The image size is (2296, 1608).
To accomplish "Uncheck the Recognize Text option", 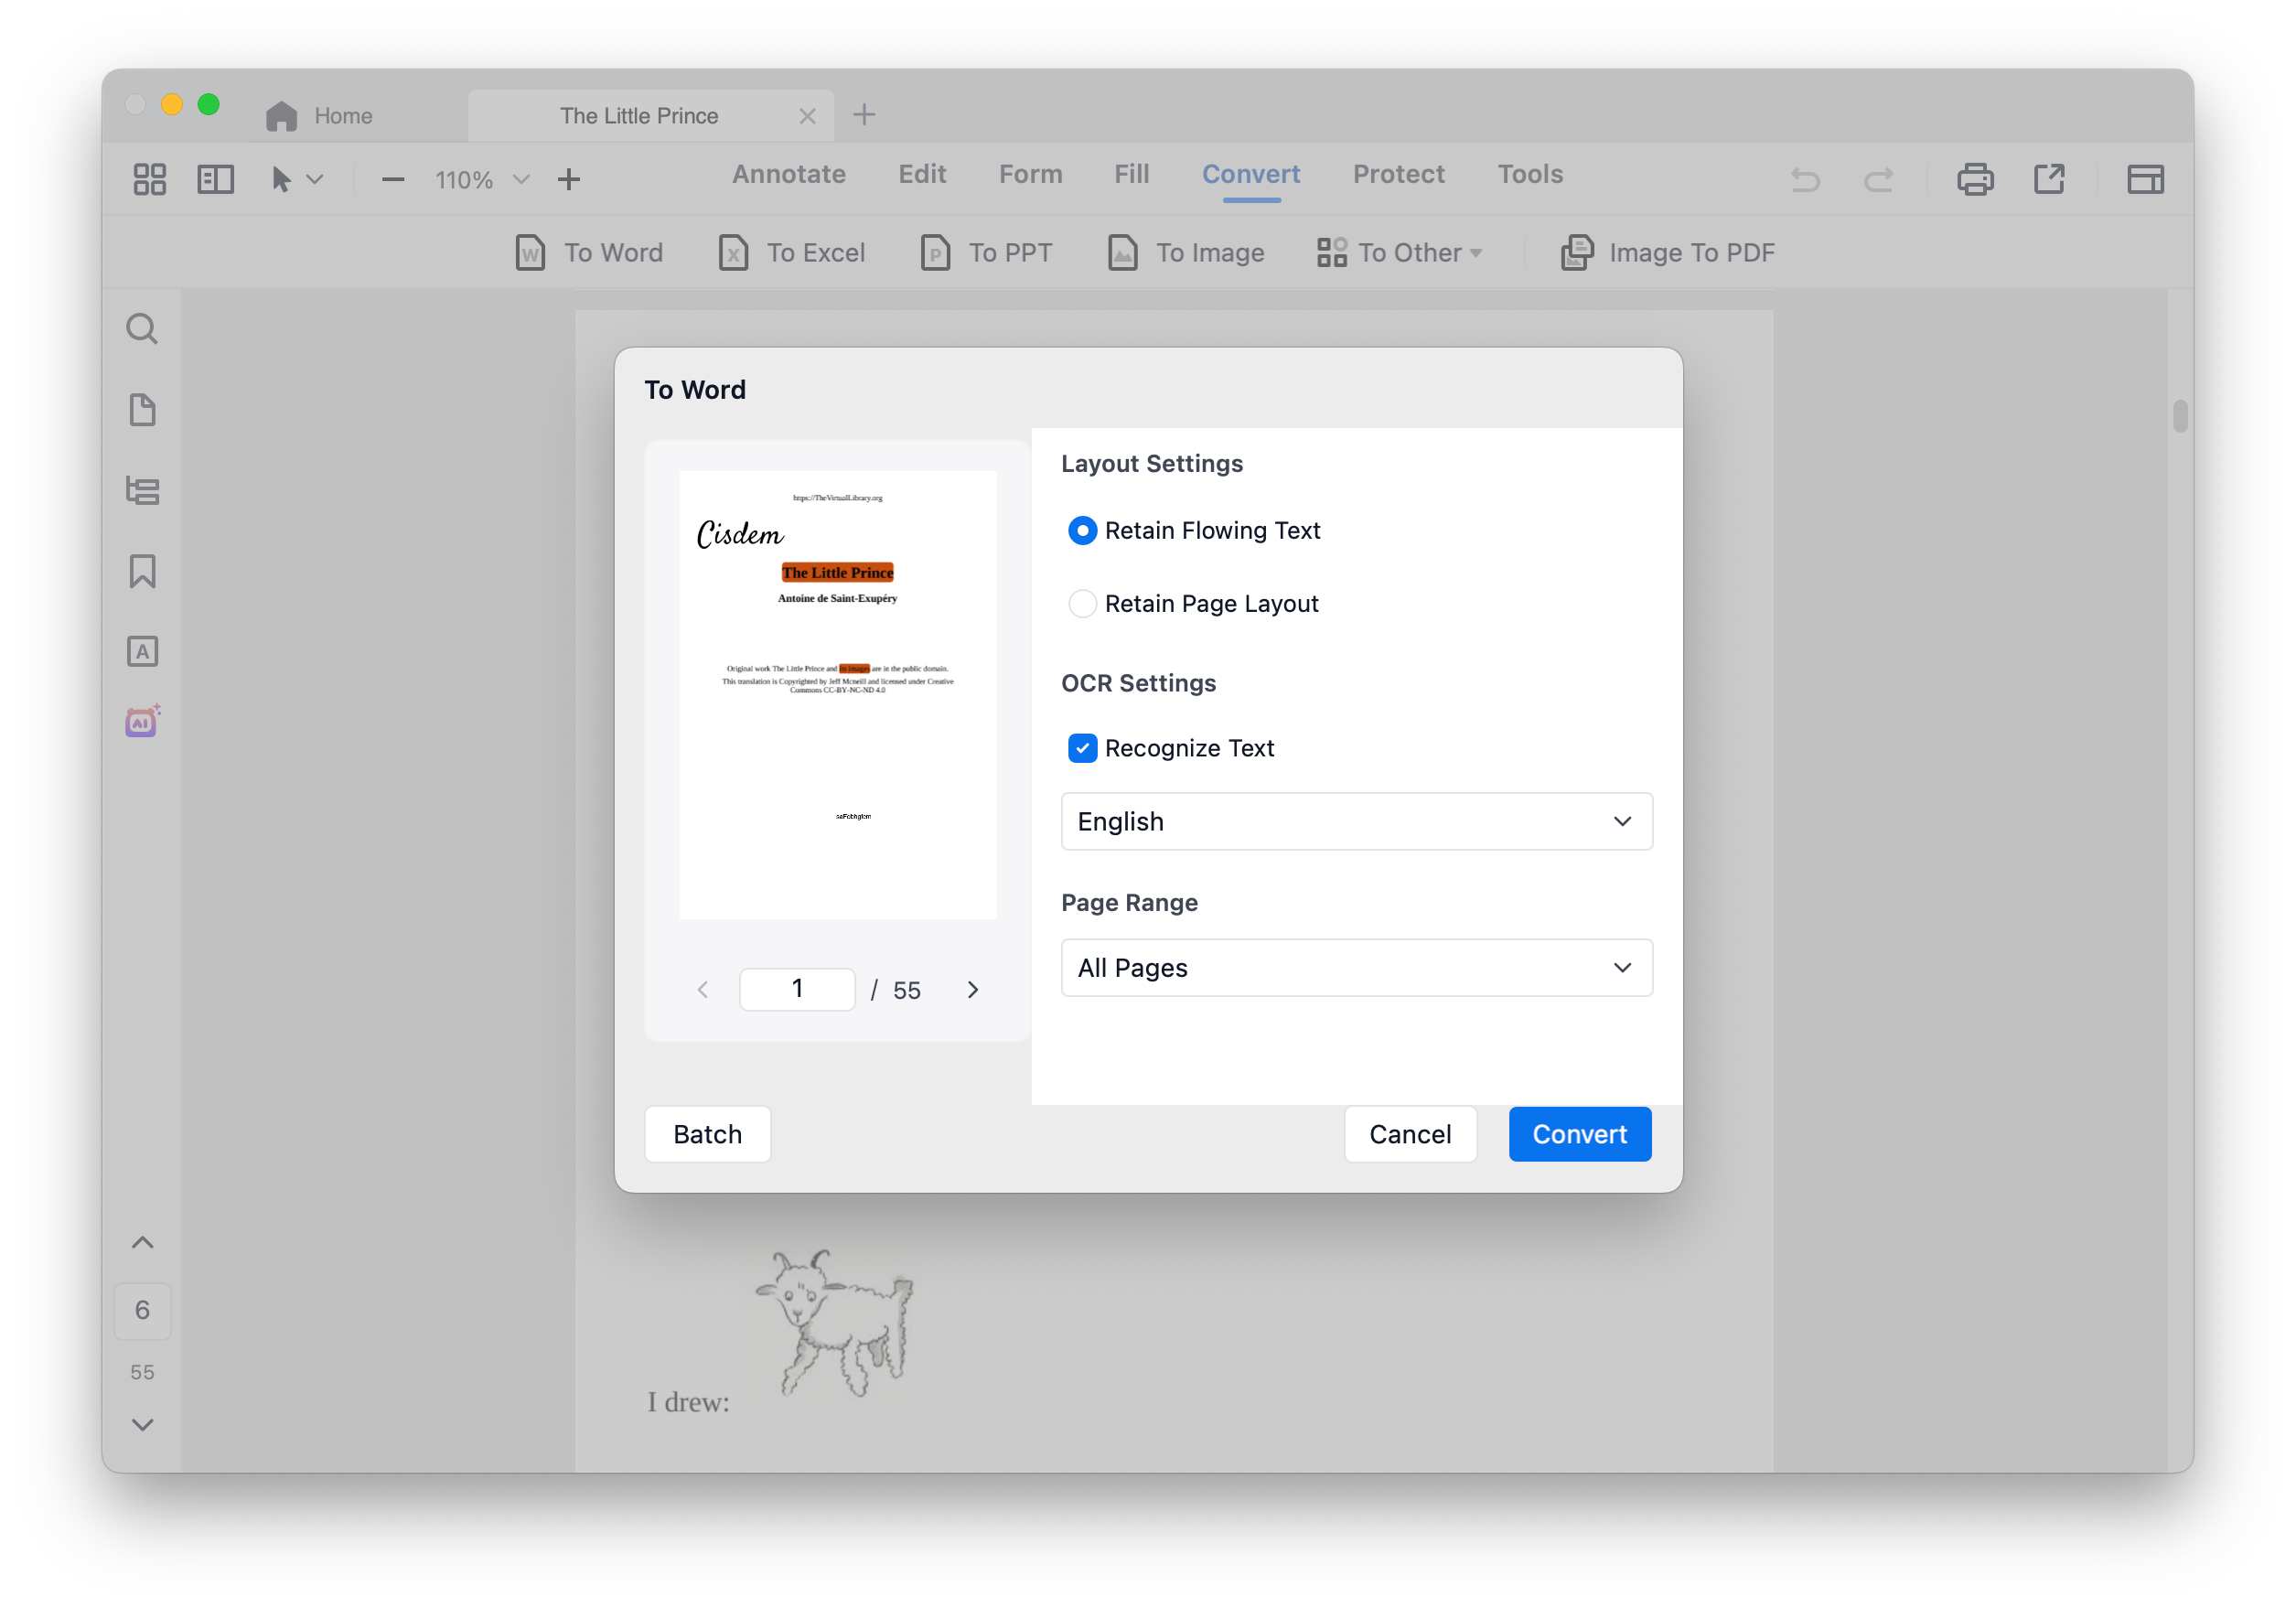I will tap(1082, 748).
